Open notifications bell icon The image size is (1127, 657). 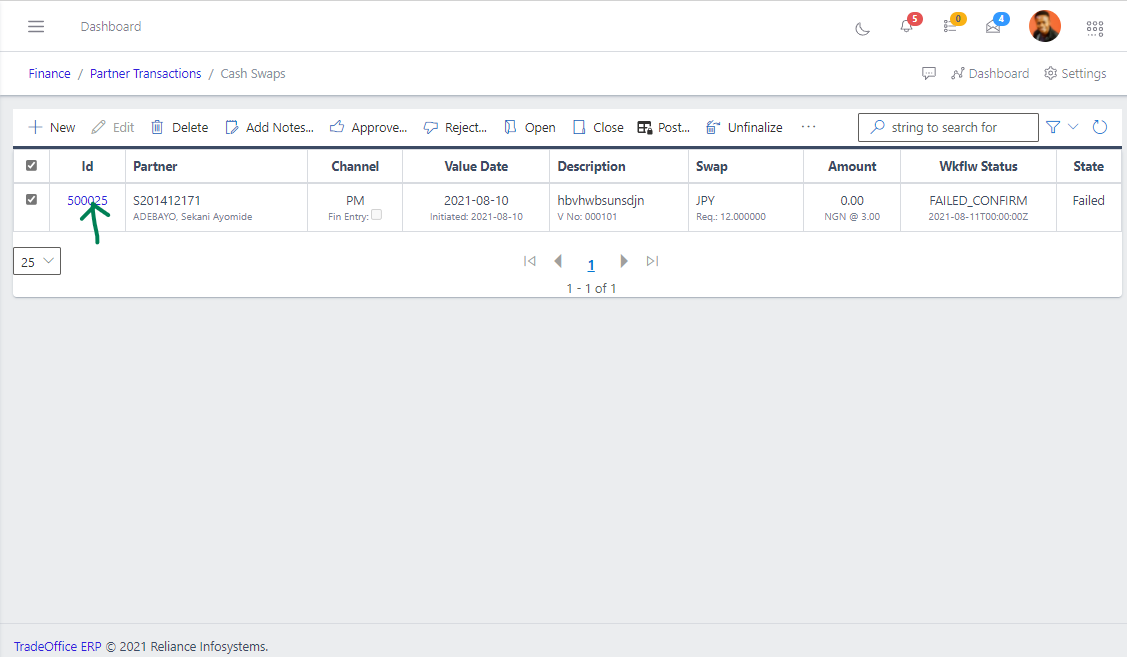click(906, 27)
